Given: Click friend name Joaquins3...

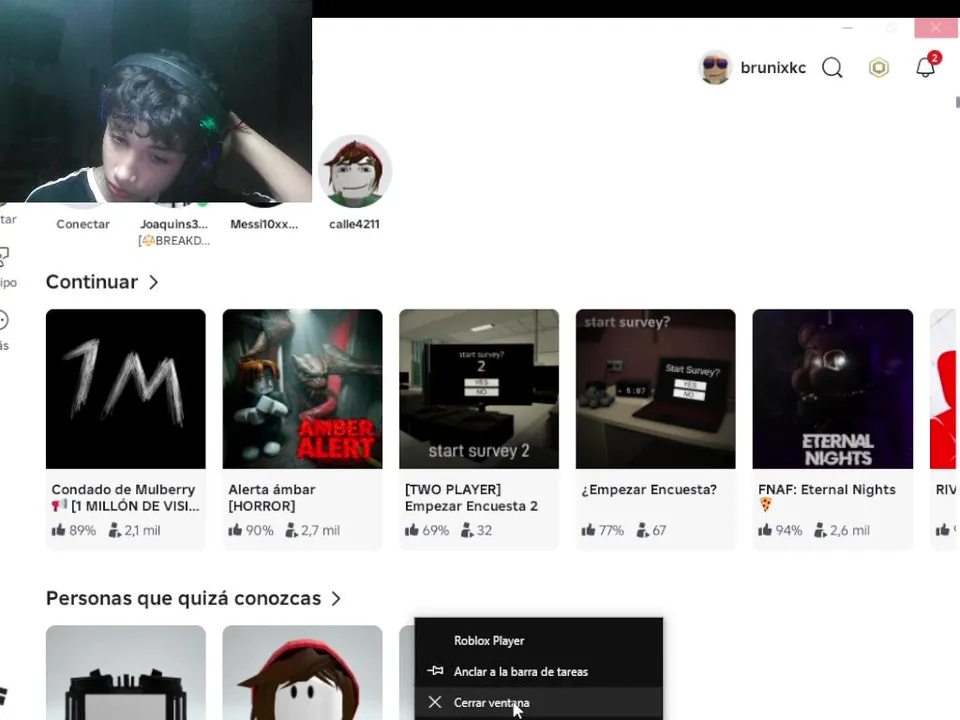Looking at the screenshot, I should 174,224.
